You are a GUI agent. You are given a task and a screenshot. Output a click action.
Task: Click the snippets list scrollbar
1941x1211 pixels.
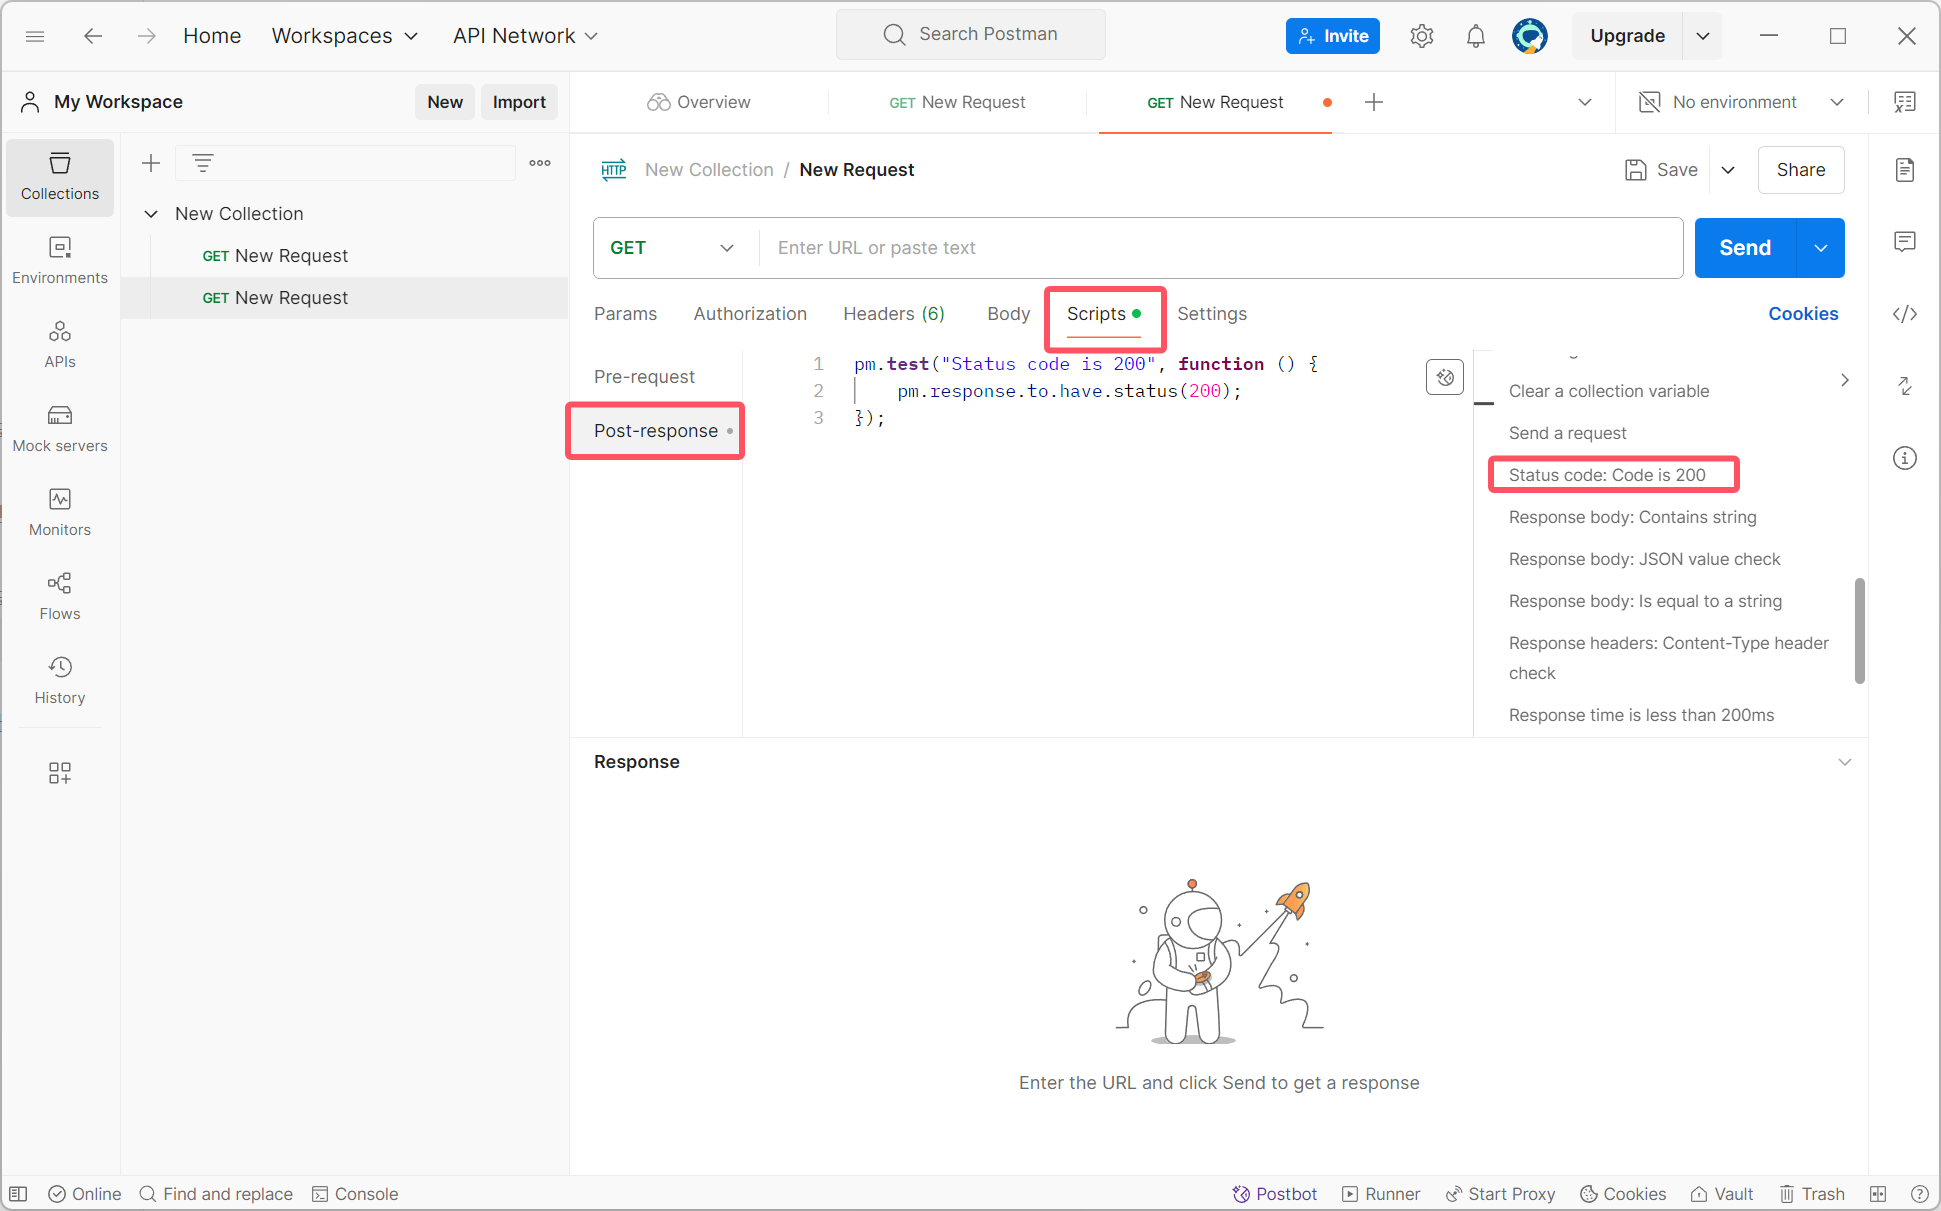click(1860, 630)
